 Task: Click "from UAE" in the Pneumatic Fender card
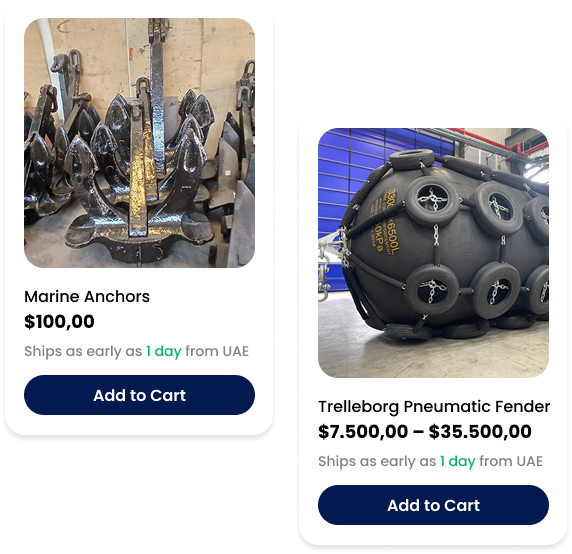[x=511, y=461]
